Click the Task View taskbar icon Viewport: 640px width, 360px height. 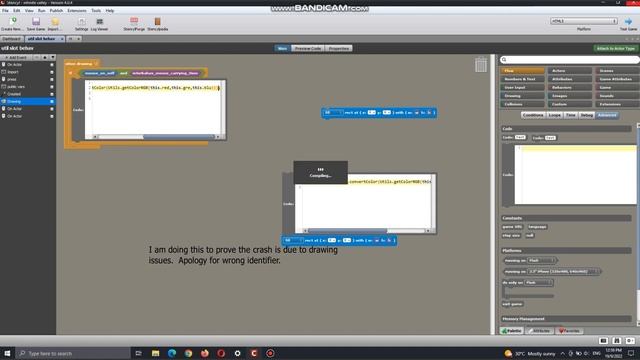tap(139, 353)
